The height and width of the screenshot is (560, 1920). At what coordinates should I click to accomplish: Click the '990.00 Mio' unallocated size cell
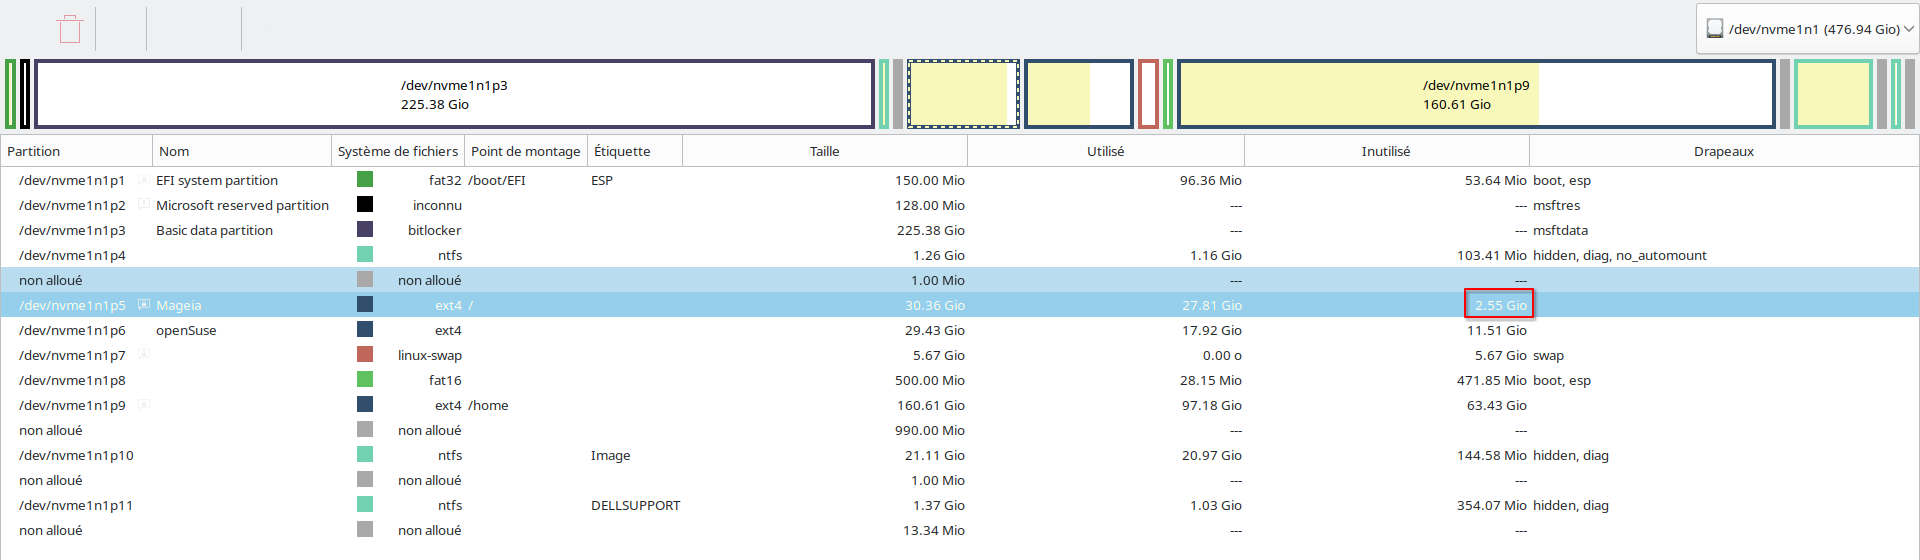click(930, 430)
